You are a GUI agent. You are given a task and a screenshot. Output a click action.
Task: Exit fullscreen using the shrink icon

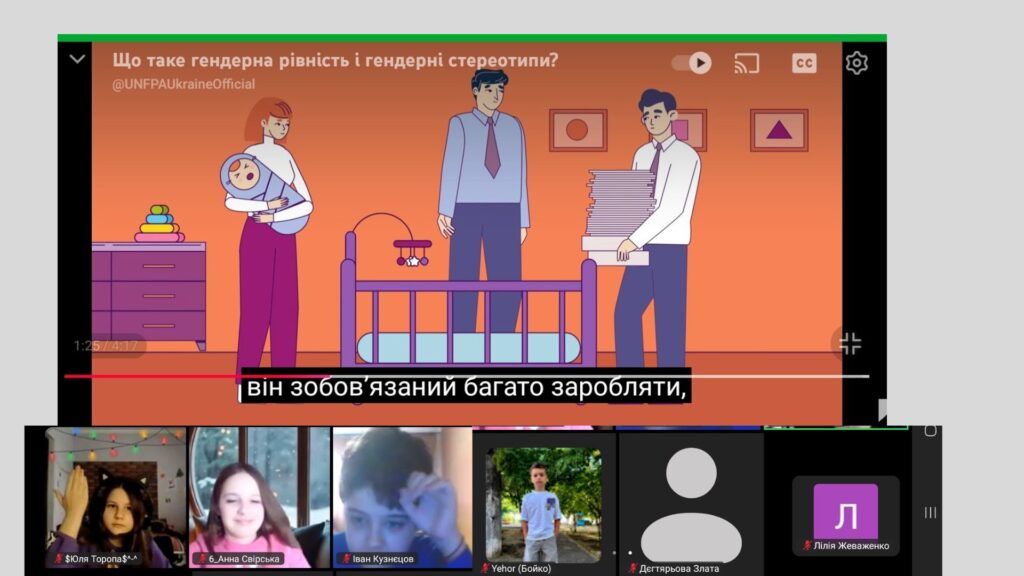coord(849,344)
